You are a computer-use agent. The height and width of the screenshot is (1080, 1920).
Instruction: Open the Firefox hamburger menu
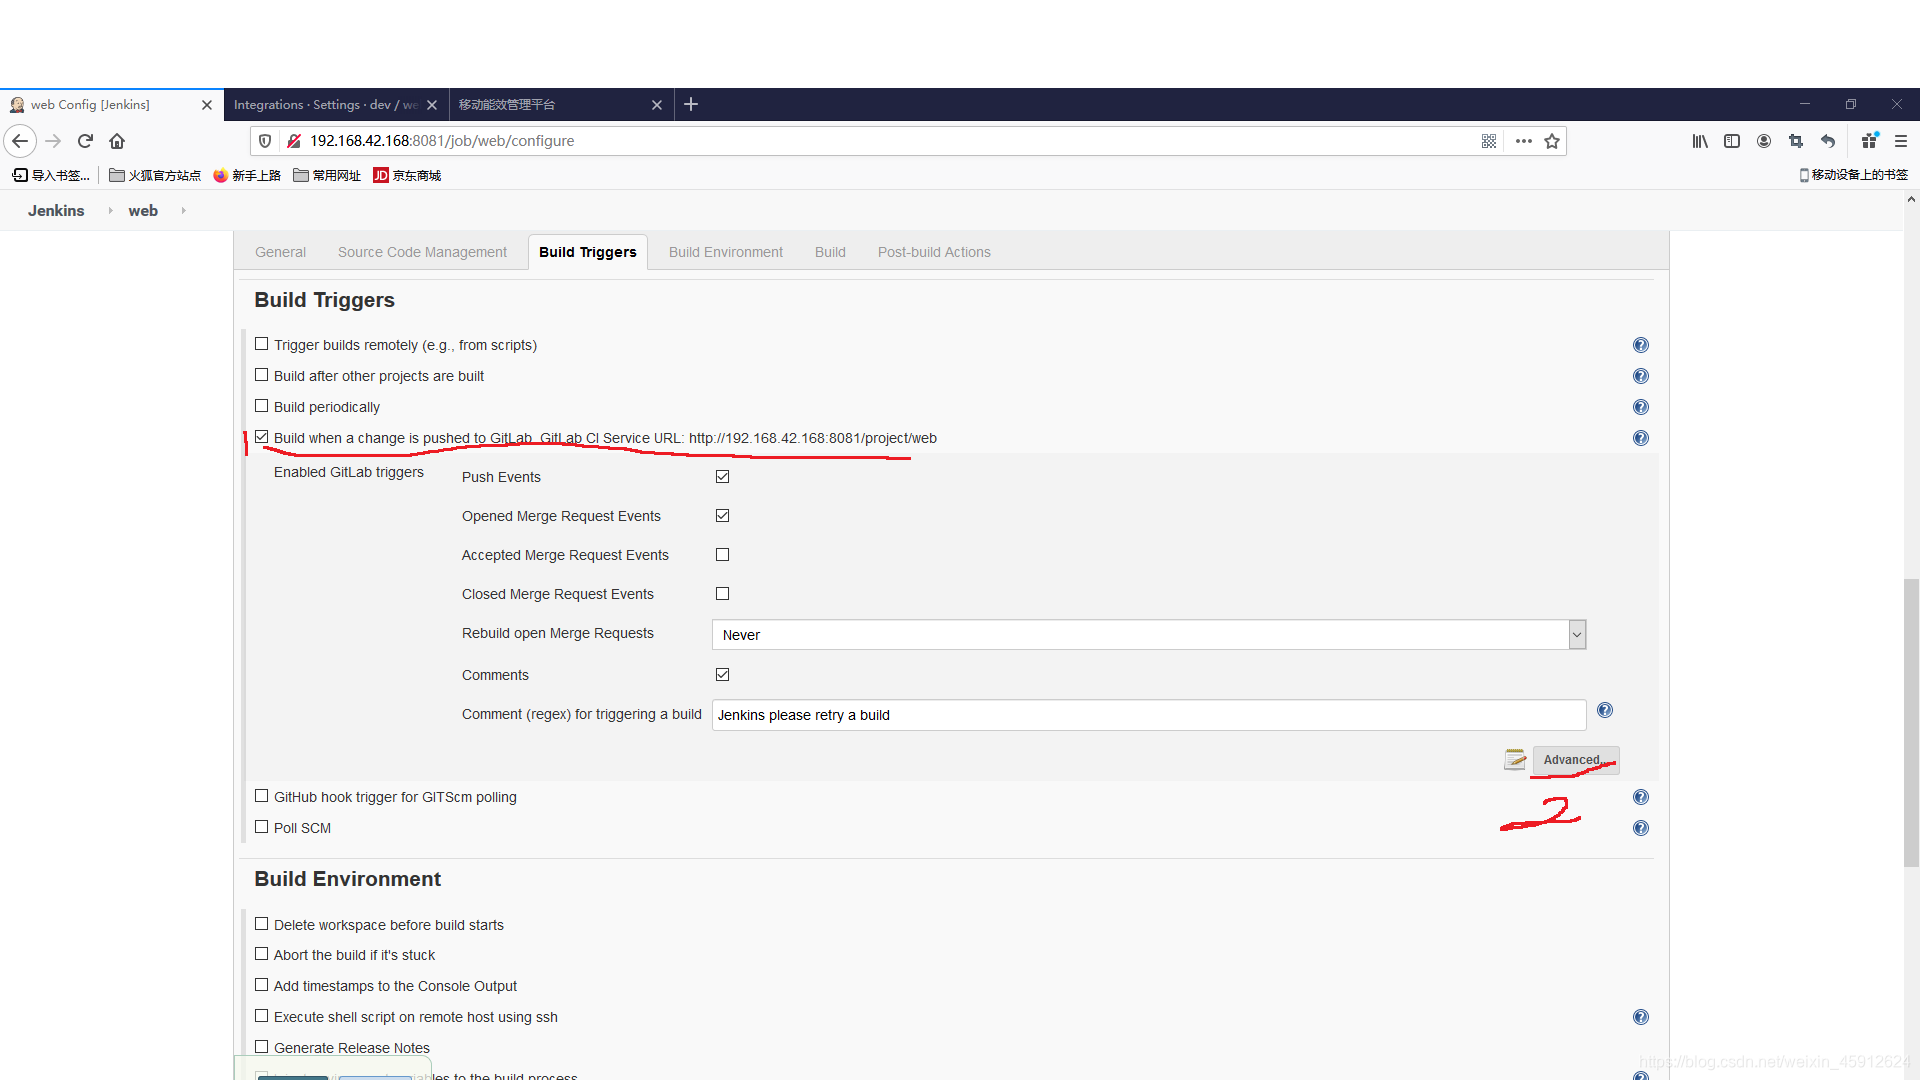[x=1901, y=141]
